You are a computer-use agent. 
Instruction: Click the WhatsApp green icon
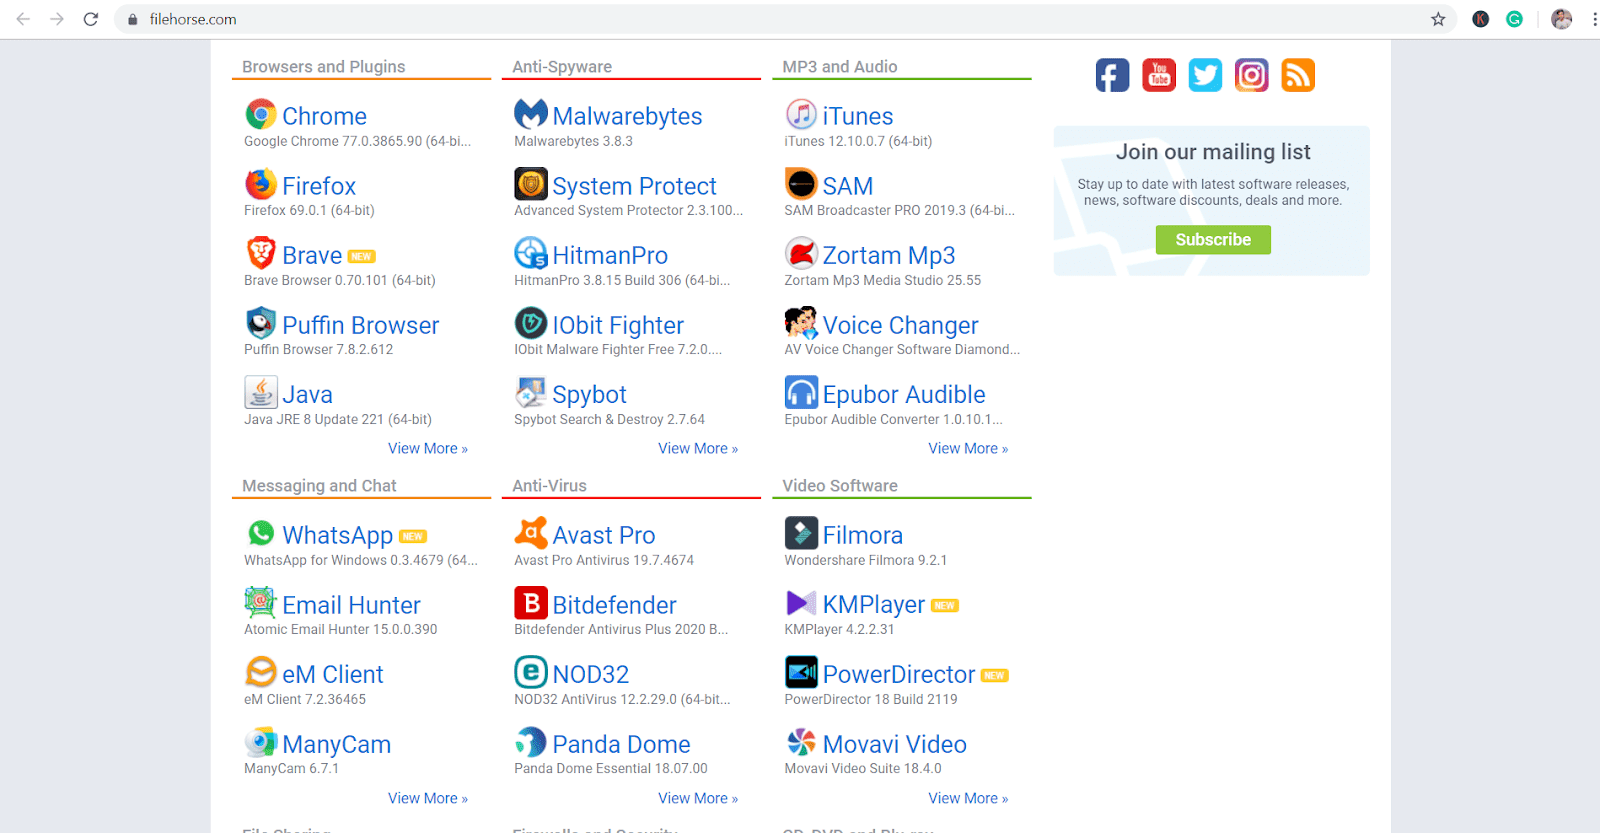pos(261,533)
